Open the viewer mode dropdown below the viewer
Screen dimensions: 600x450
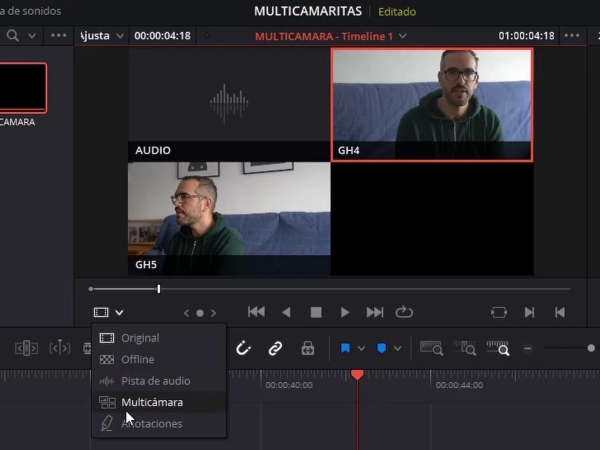pyautogui.click(x=108, y=312)
